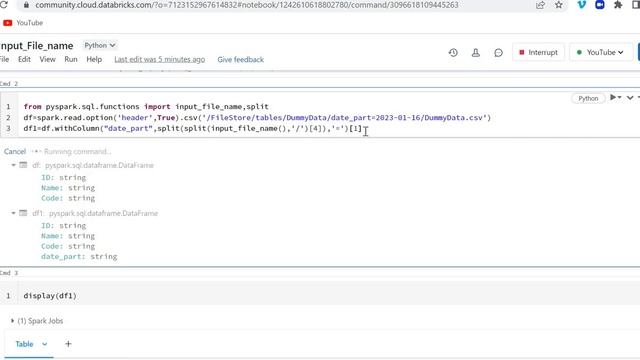Click code line 2 with the spark.read statement
Image resolution: width=640 pixels, height=360 pixels.
pyautogui.click(x=257, y=118)
